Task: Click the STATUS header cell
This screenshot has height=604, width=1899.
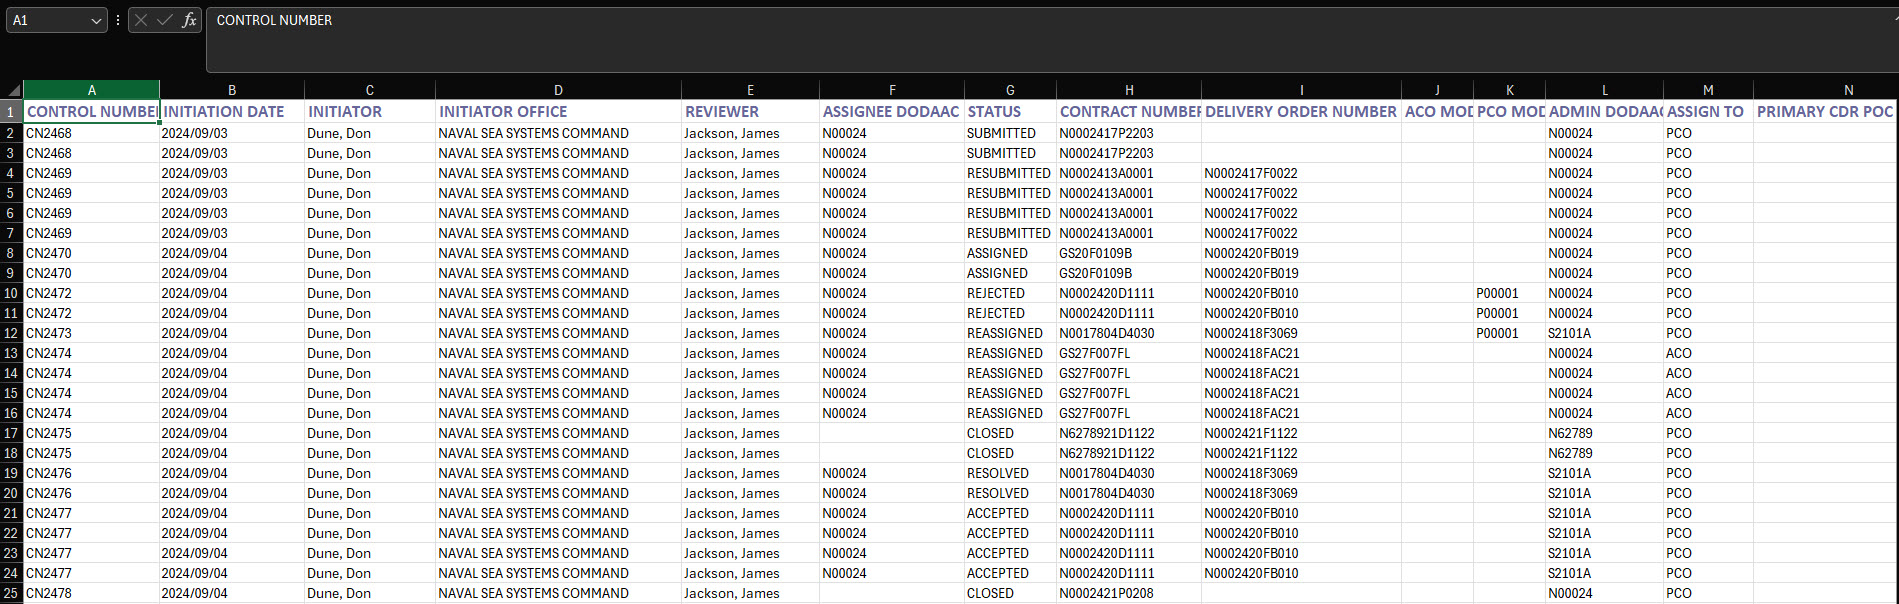Action: click(x=1010, y=112)
